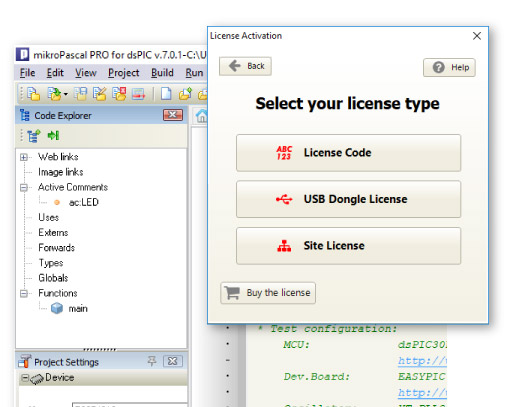Click the Edit Project toolbar icon
Screen dimensions: 517x407
(x=99, y=94)
